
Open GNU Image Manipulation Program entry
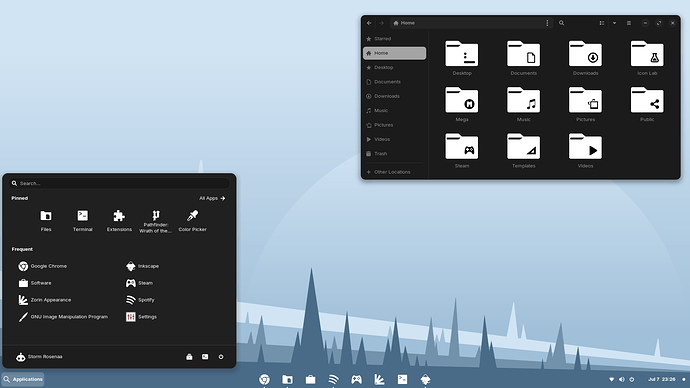63,317
